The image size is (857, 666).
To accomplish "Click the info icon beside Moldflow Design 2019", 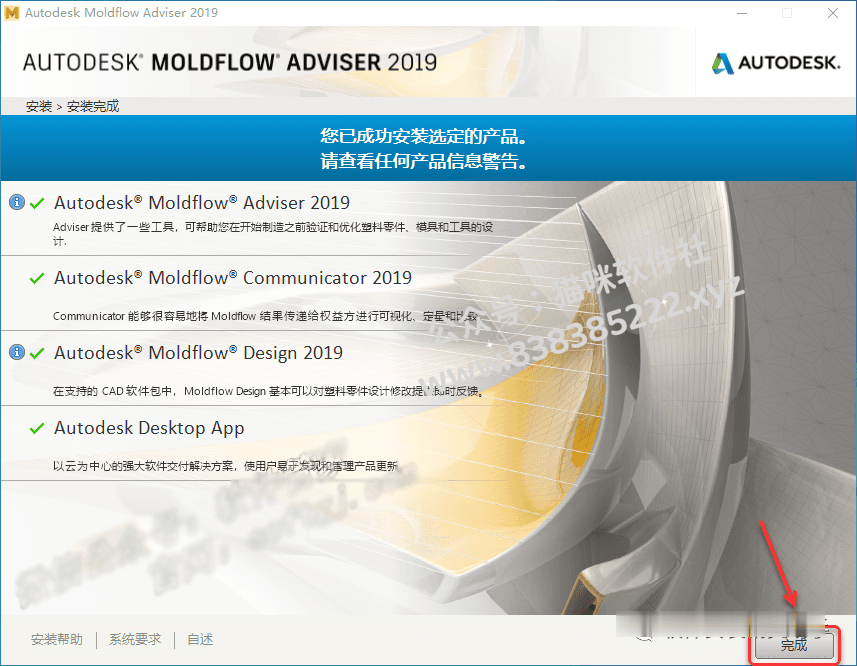I will 17,352.
